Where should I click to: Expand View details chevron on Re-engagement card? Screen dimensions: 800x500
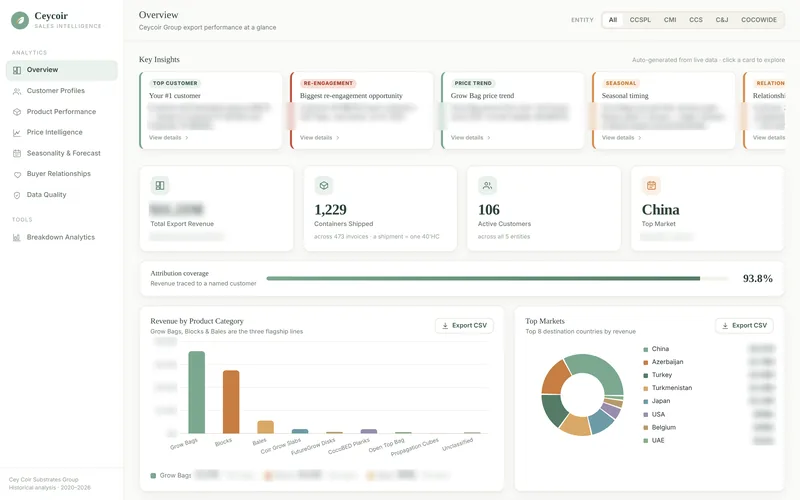pyautogui.click(x=338, y=138)
